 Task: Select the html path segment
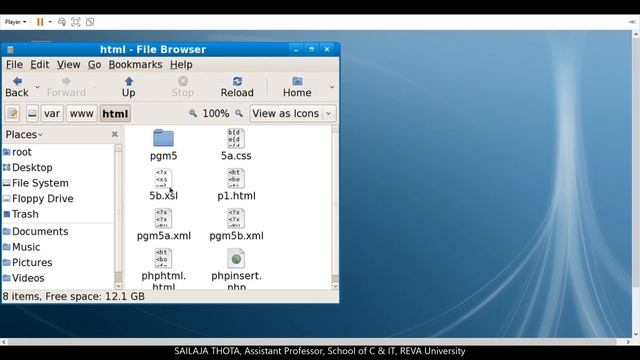click(x=115, y=113)
